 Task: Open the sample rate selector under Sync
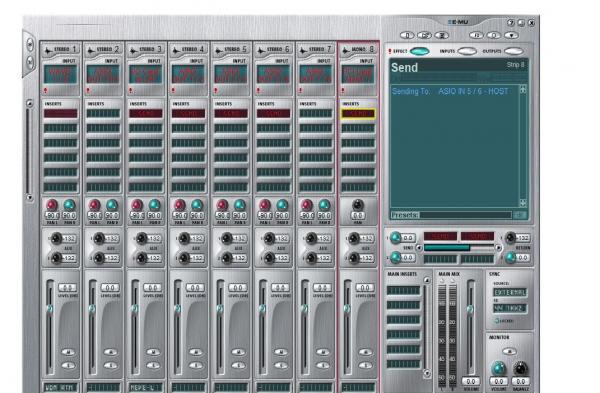(x=510, y=308)
